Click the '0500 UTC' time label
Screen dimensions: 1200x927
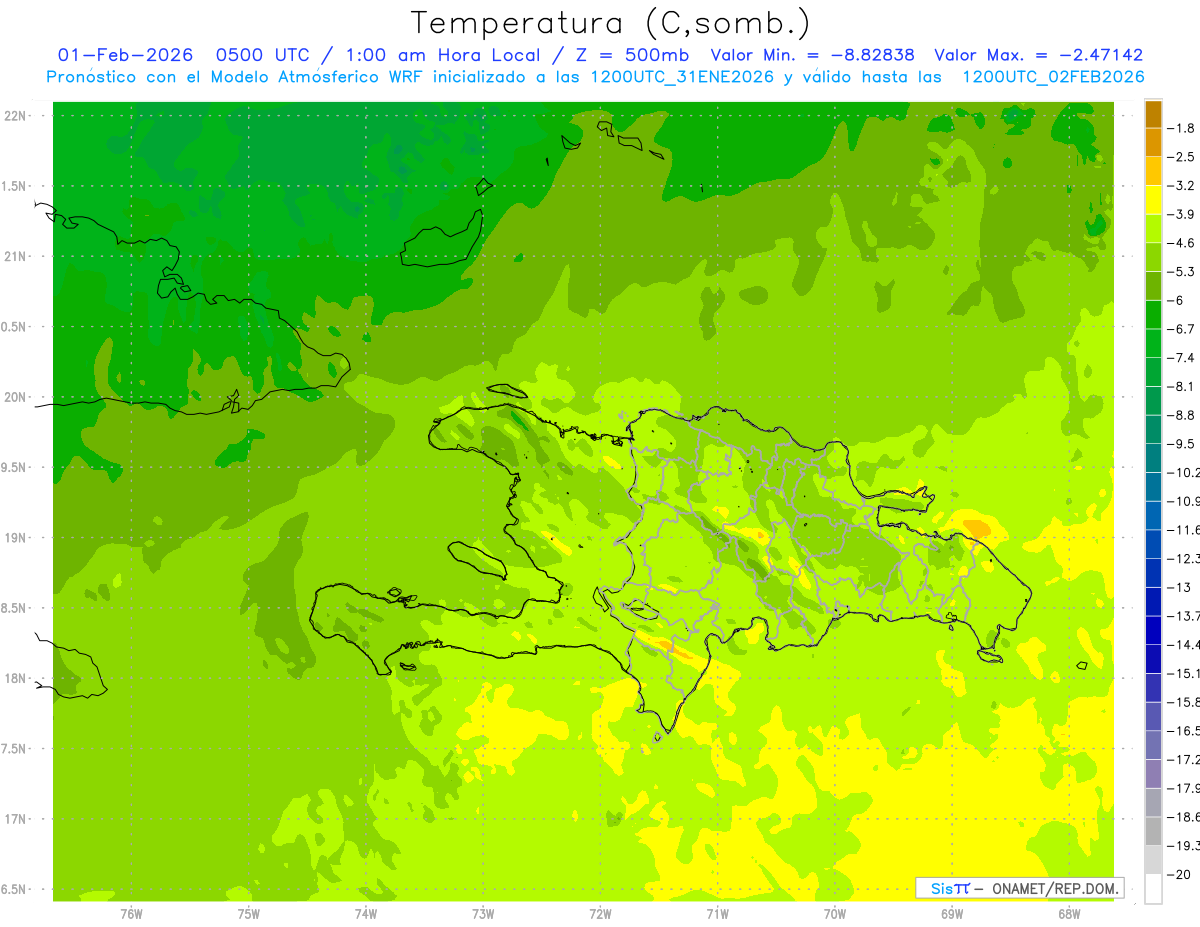[263, 56]
